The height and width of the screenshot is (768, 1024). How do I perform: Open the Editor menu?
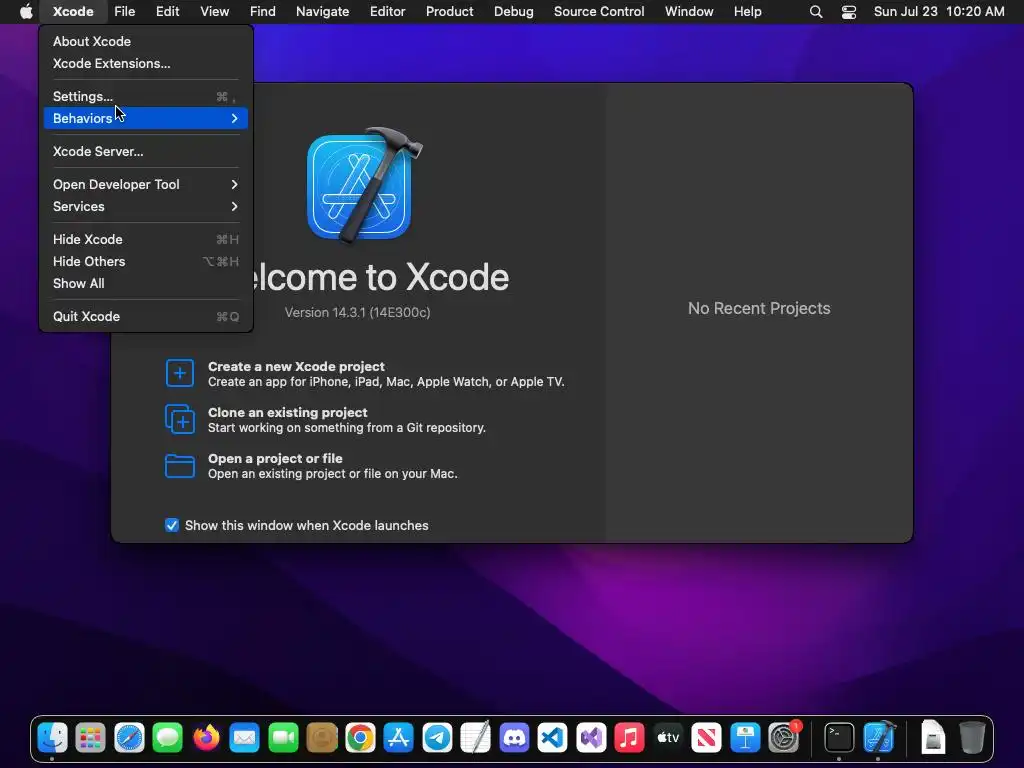(x=388, y=12)
